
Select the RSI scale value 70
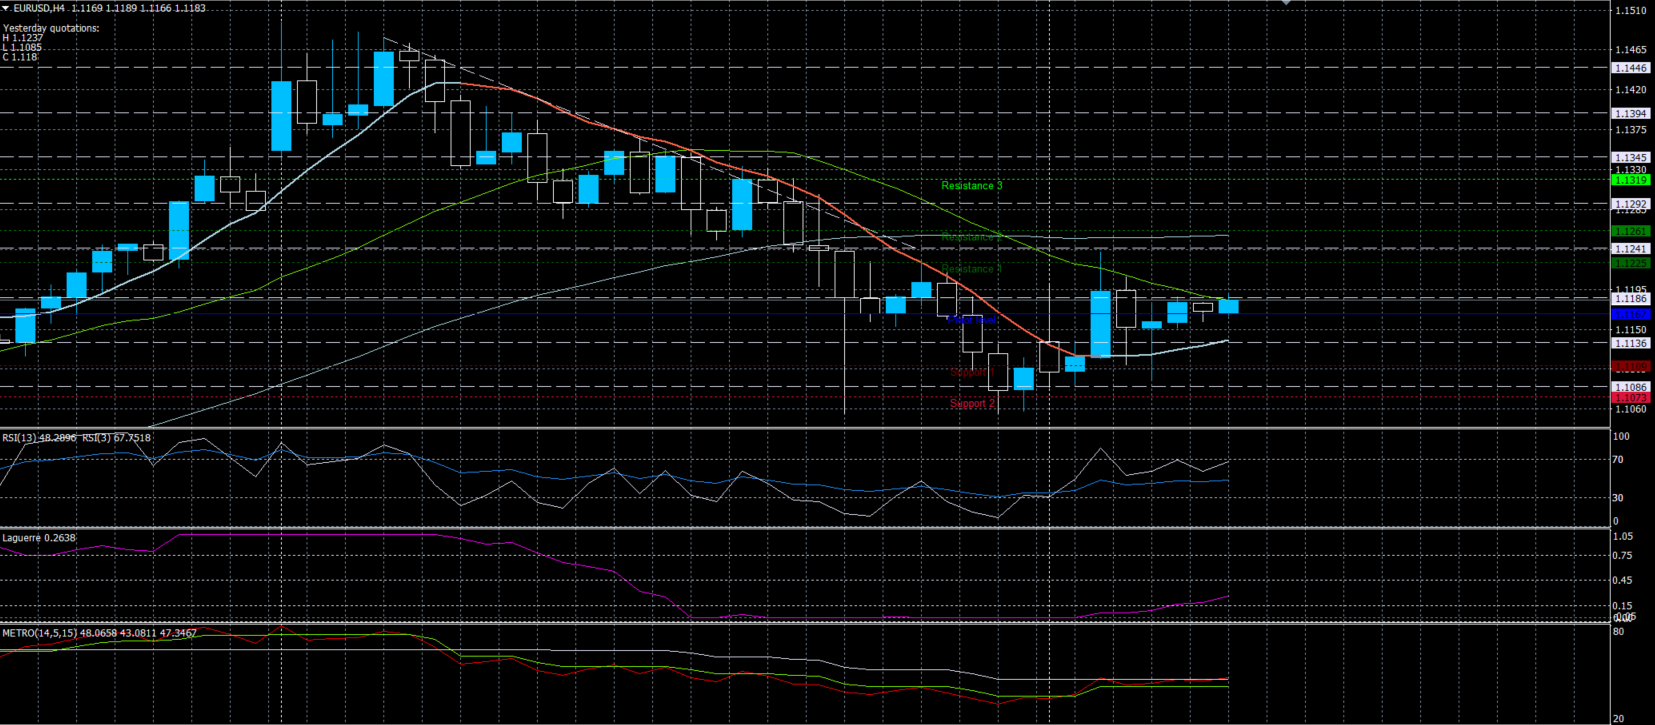[x=1619, y=460]
